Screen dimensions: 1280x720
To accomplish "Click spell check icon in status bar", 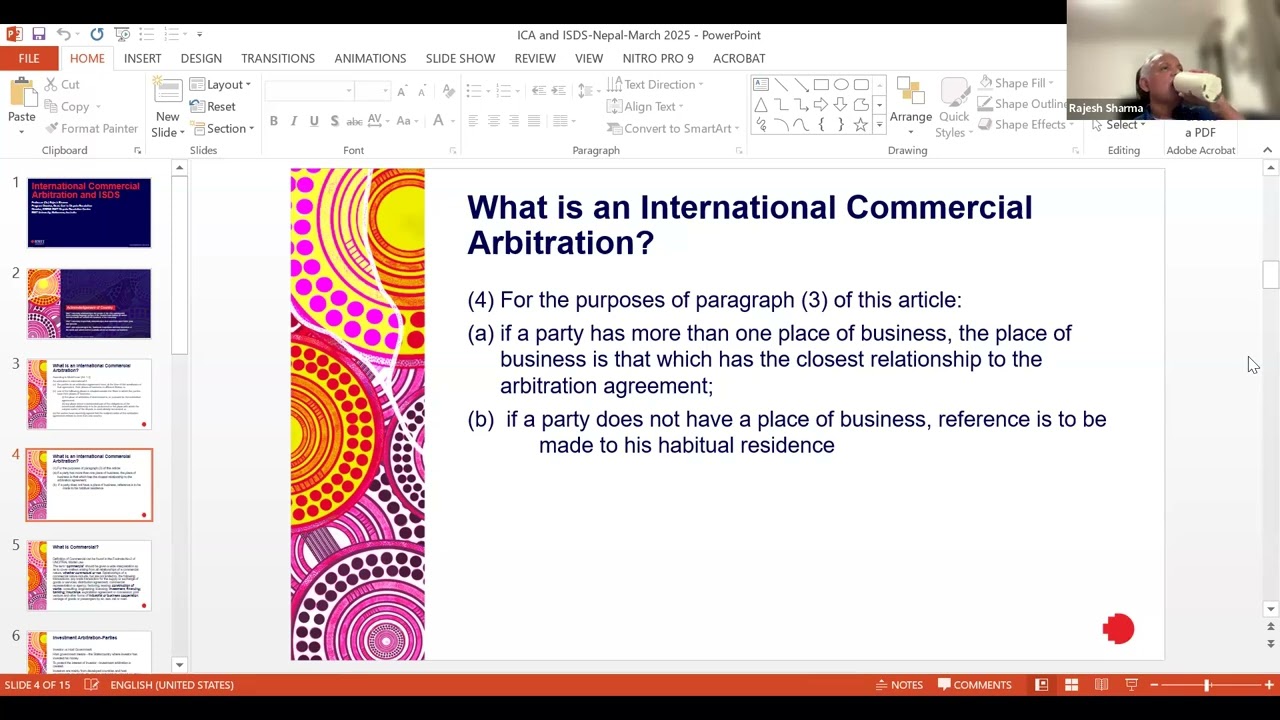I will pos(91,685).
